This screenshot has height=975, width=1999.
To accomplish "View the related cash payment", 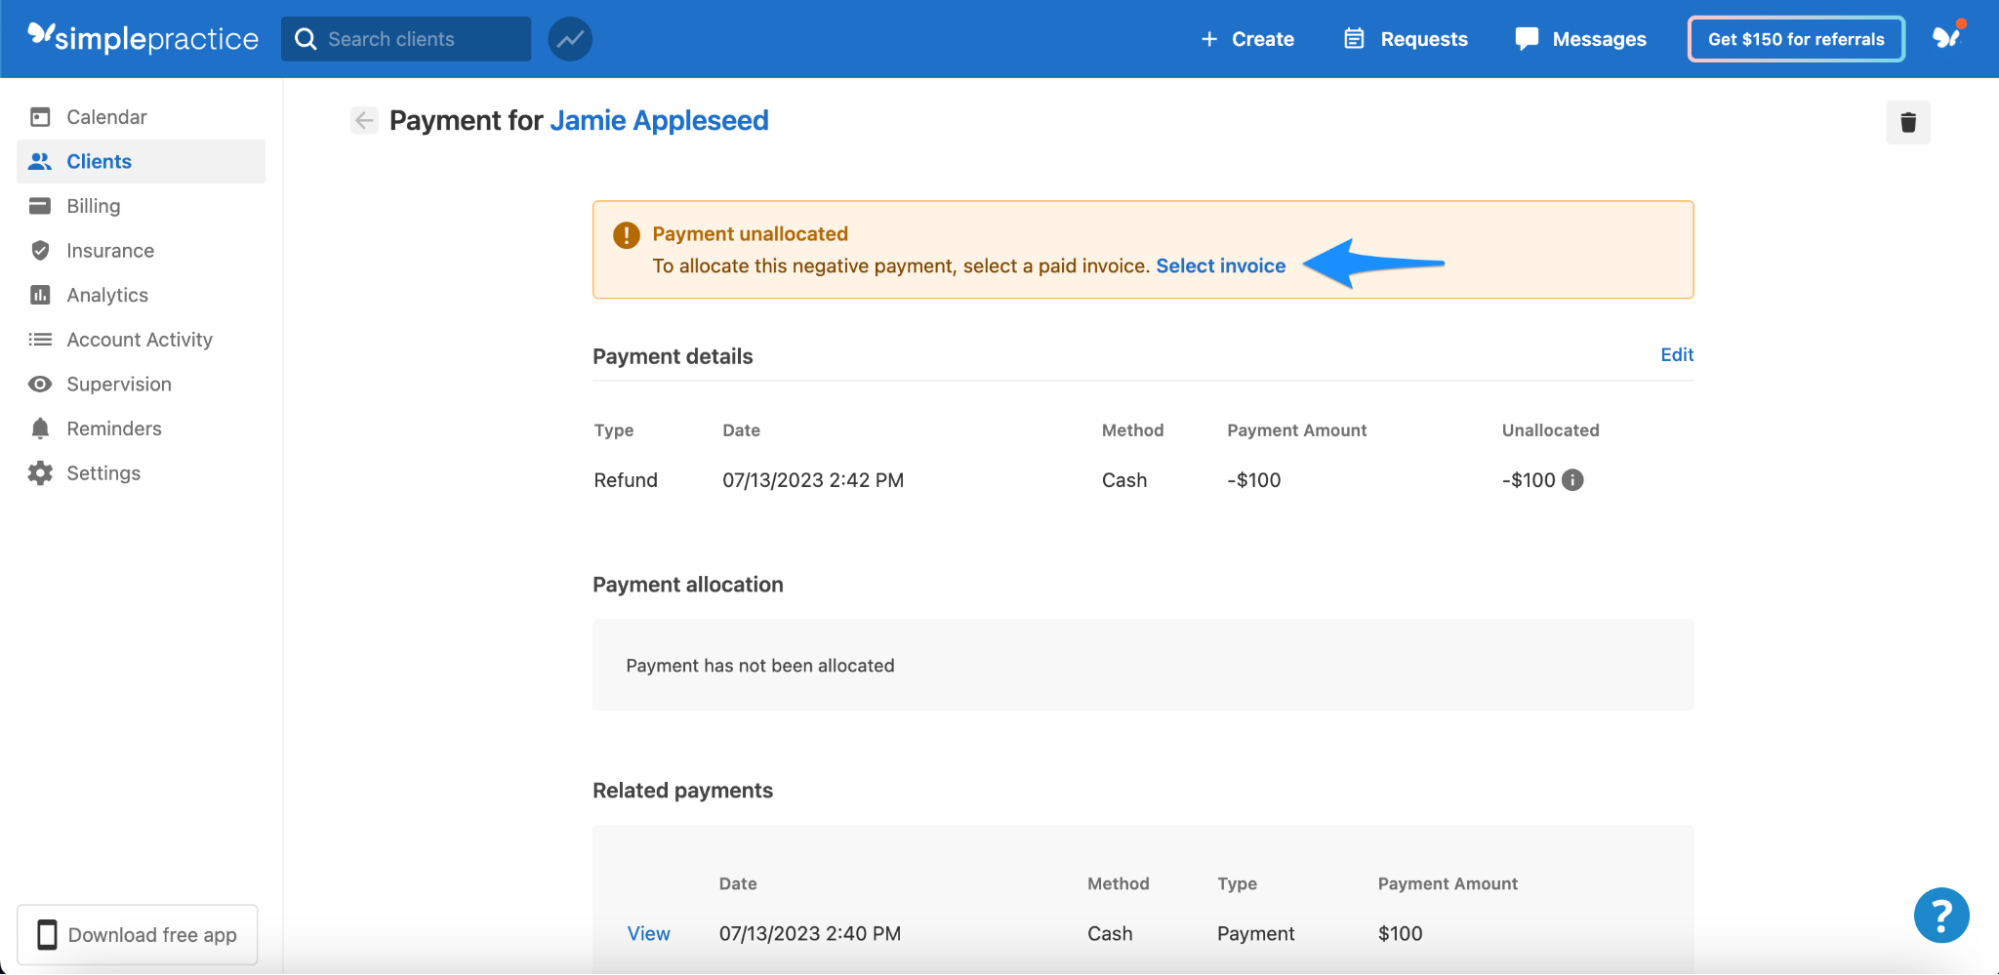I will coord(648,932).
